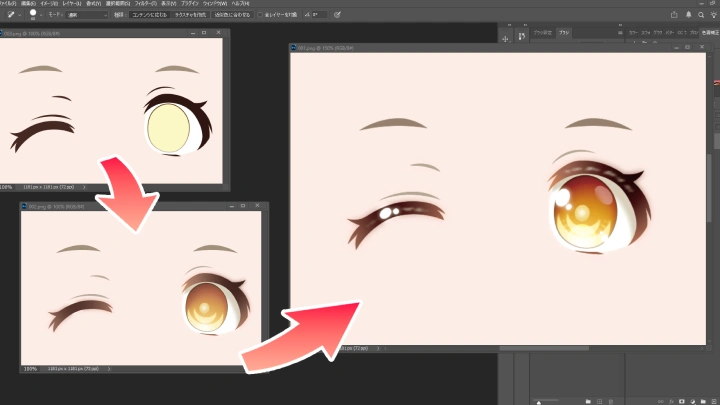
Task: Select the テクスチャを作成 type button
Action: (190, 15)
